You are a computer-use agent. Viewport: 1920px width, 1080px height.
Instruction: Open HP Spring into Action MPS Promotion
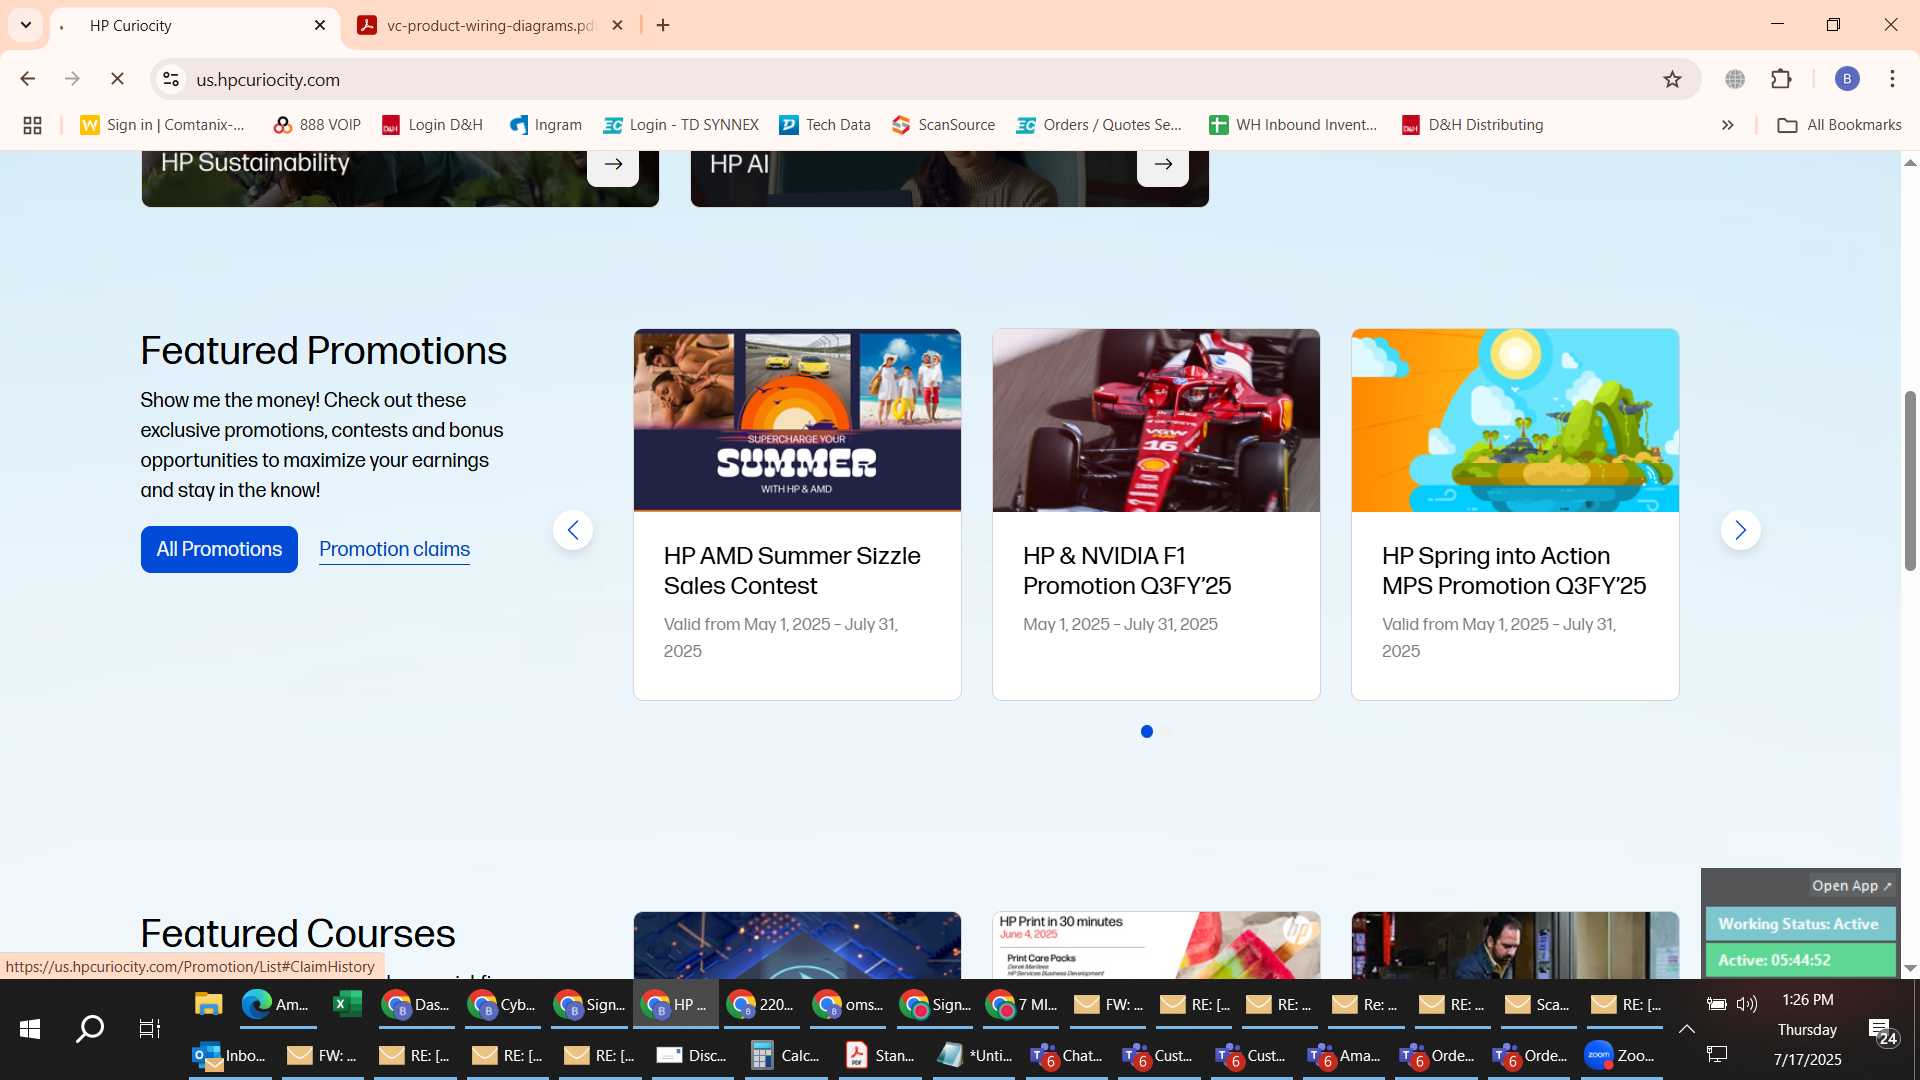1514,571
